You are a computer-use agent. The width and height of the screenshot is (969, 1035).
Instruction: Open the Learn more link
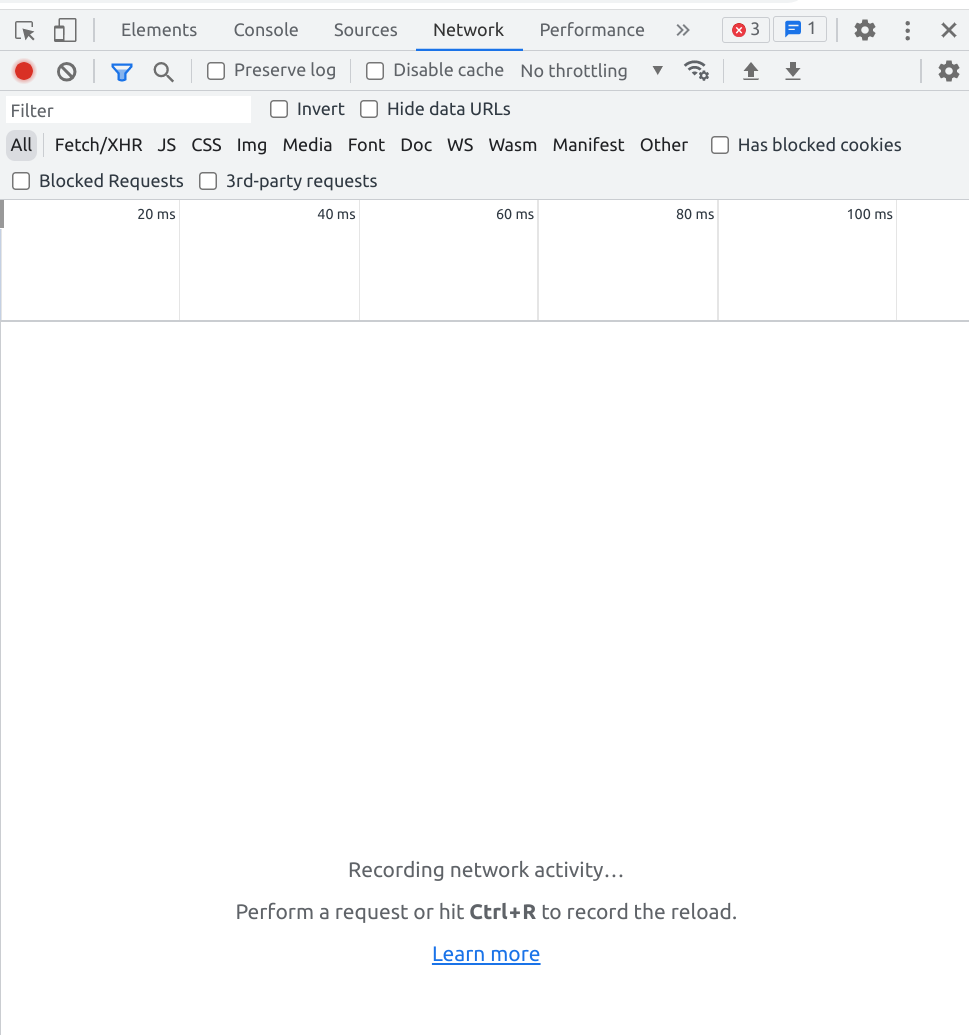[485, 953]
